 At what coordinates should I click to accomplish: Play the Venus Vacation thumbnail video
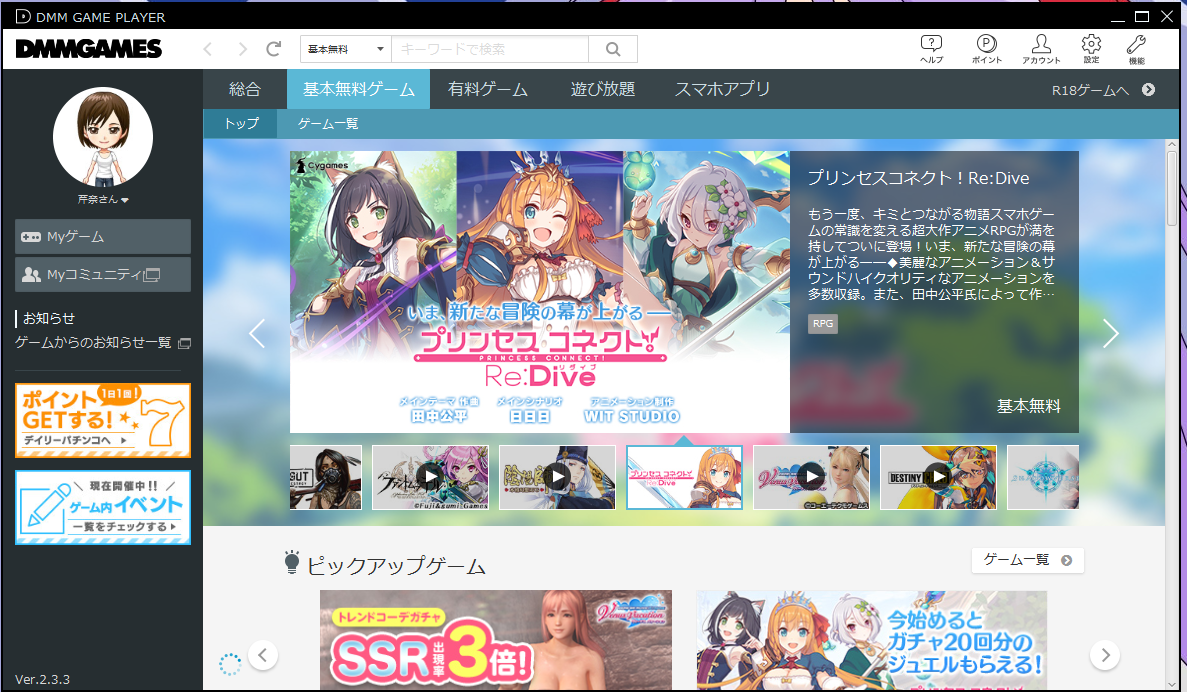(812, 477)
